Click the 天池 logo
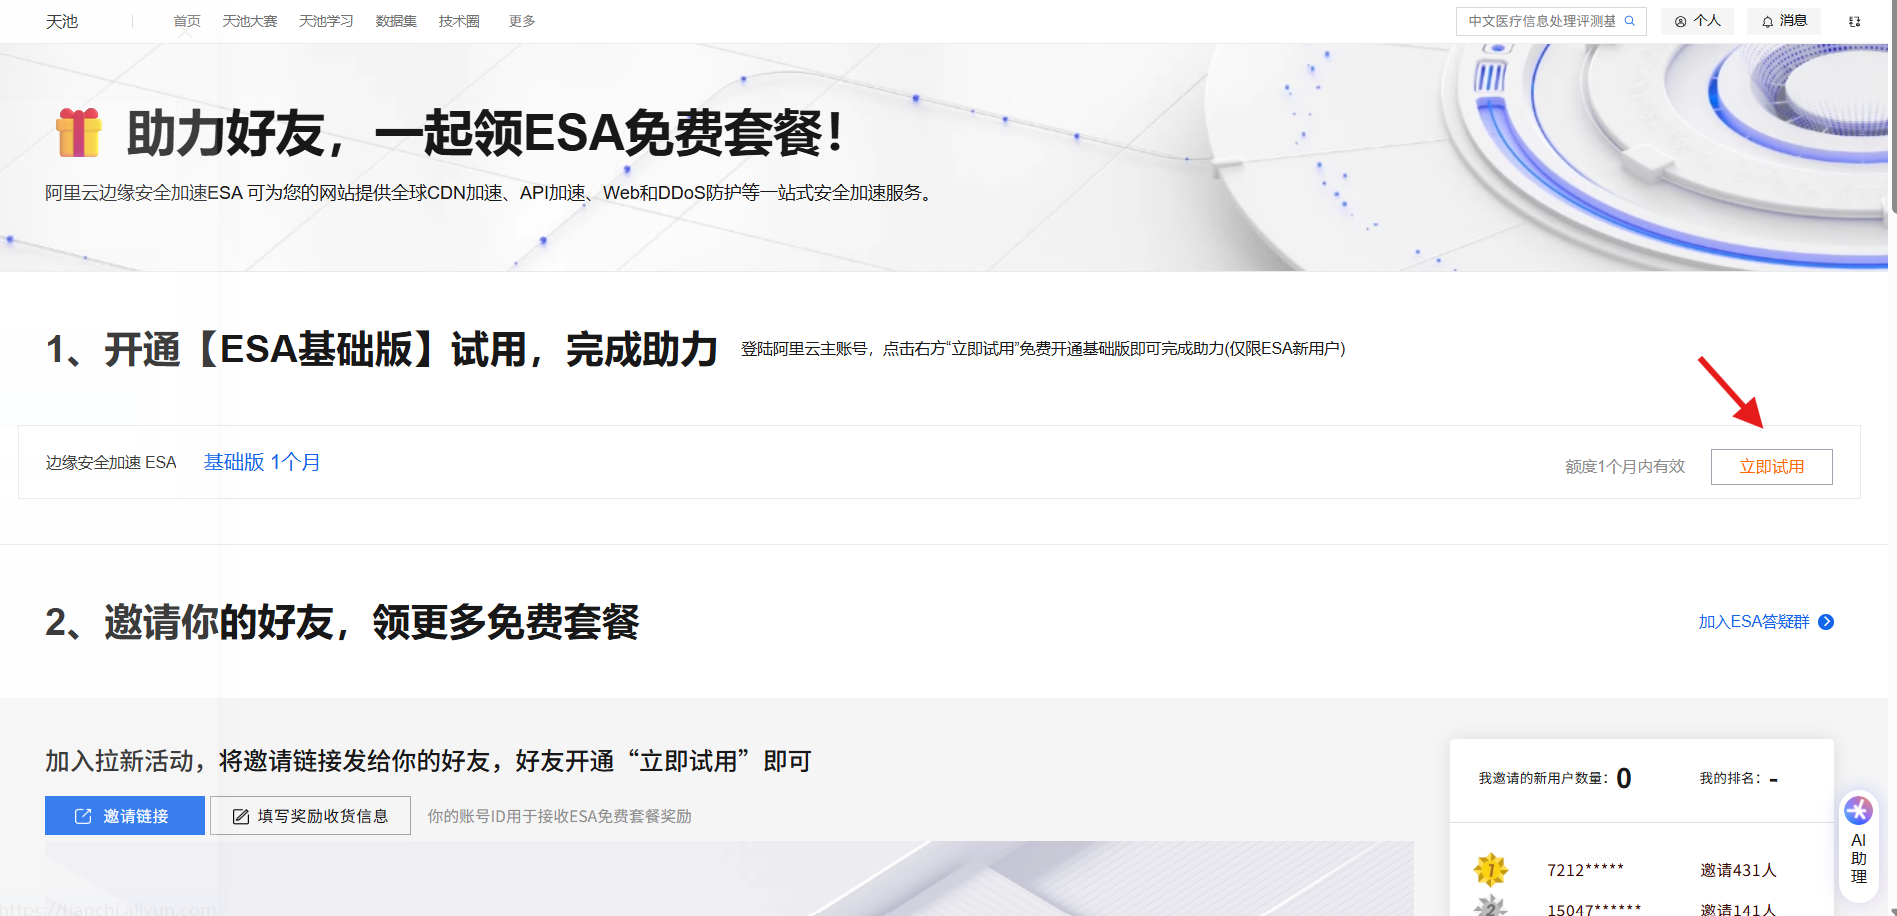Viewport: 1897px width, 916px height. tap(62, 21)
